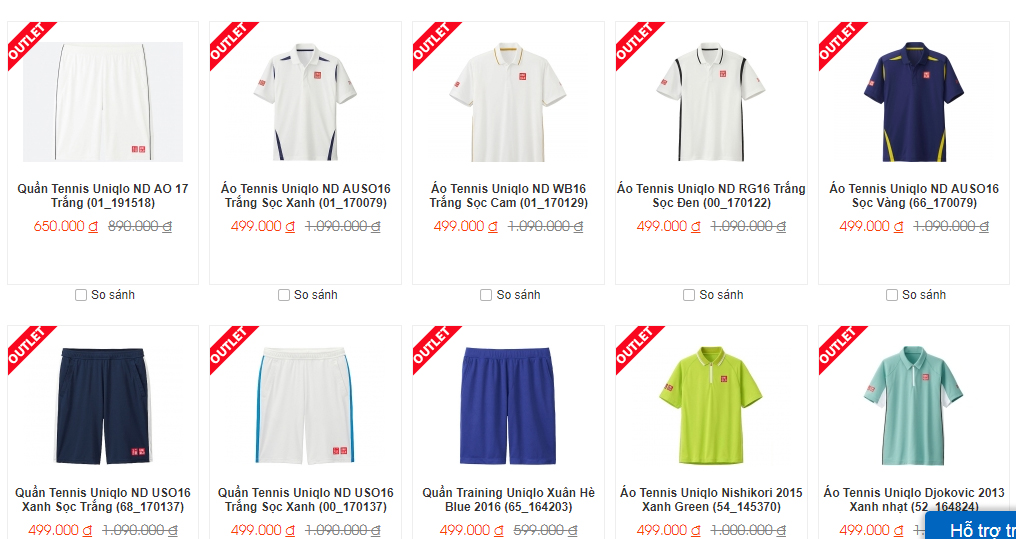View navy USO16 shorts product image

click(x=103, y=406)
